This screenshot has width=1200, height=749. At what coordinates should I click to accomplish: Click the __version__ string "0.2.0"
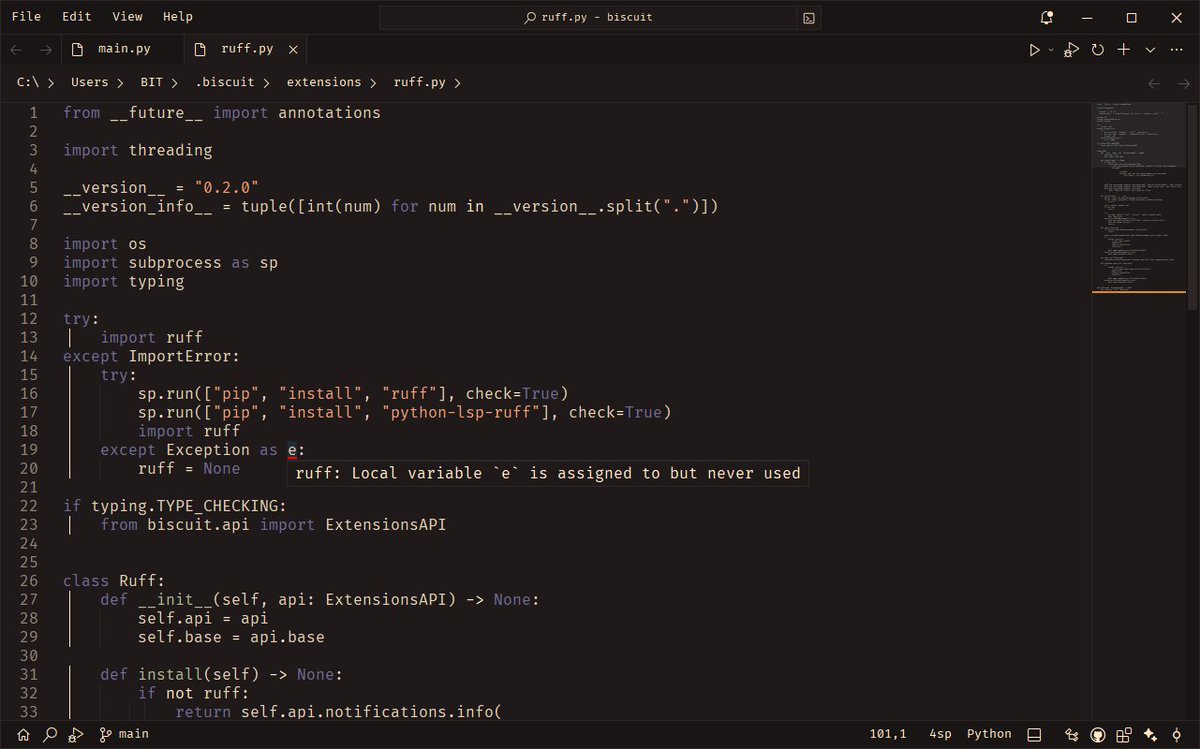click(227, 188)
